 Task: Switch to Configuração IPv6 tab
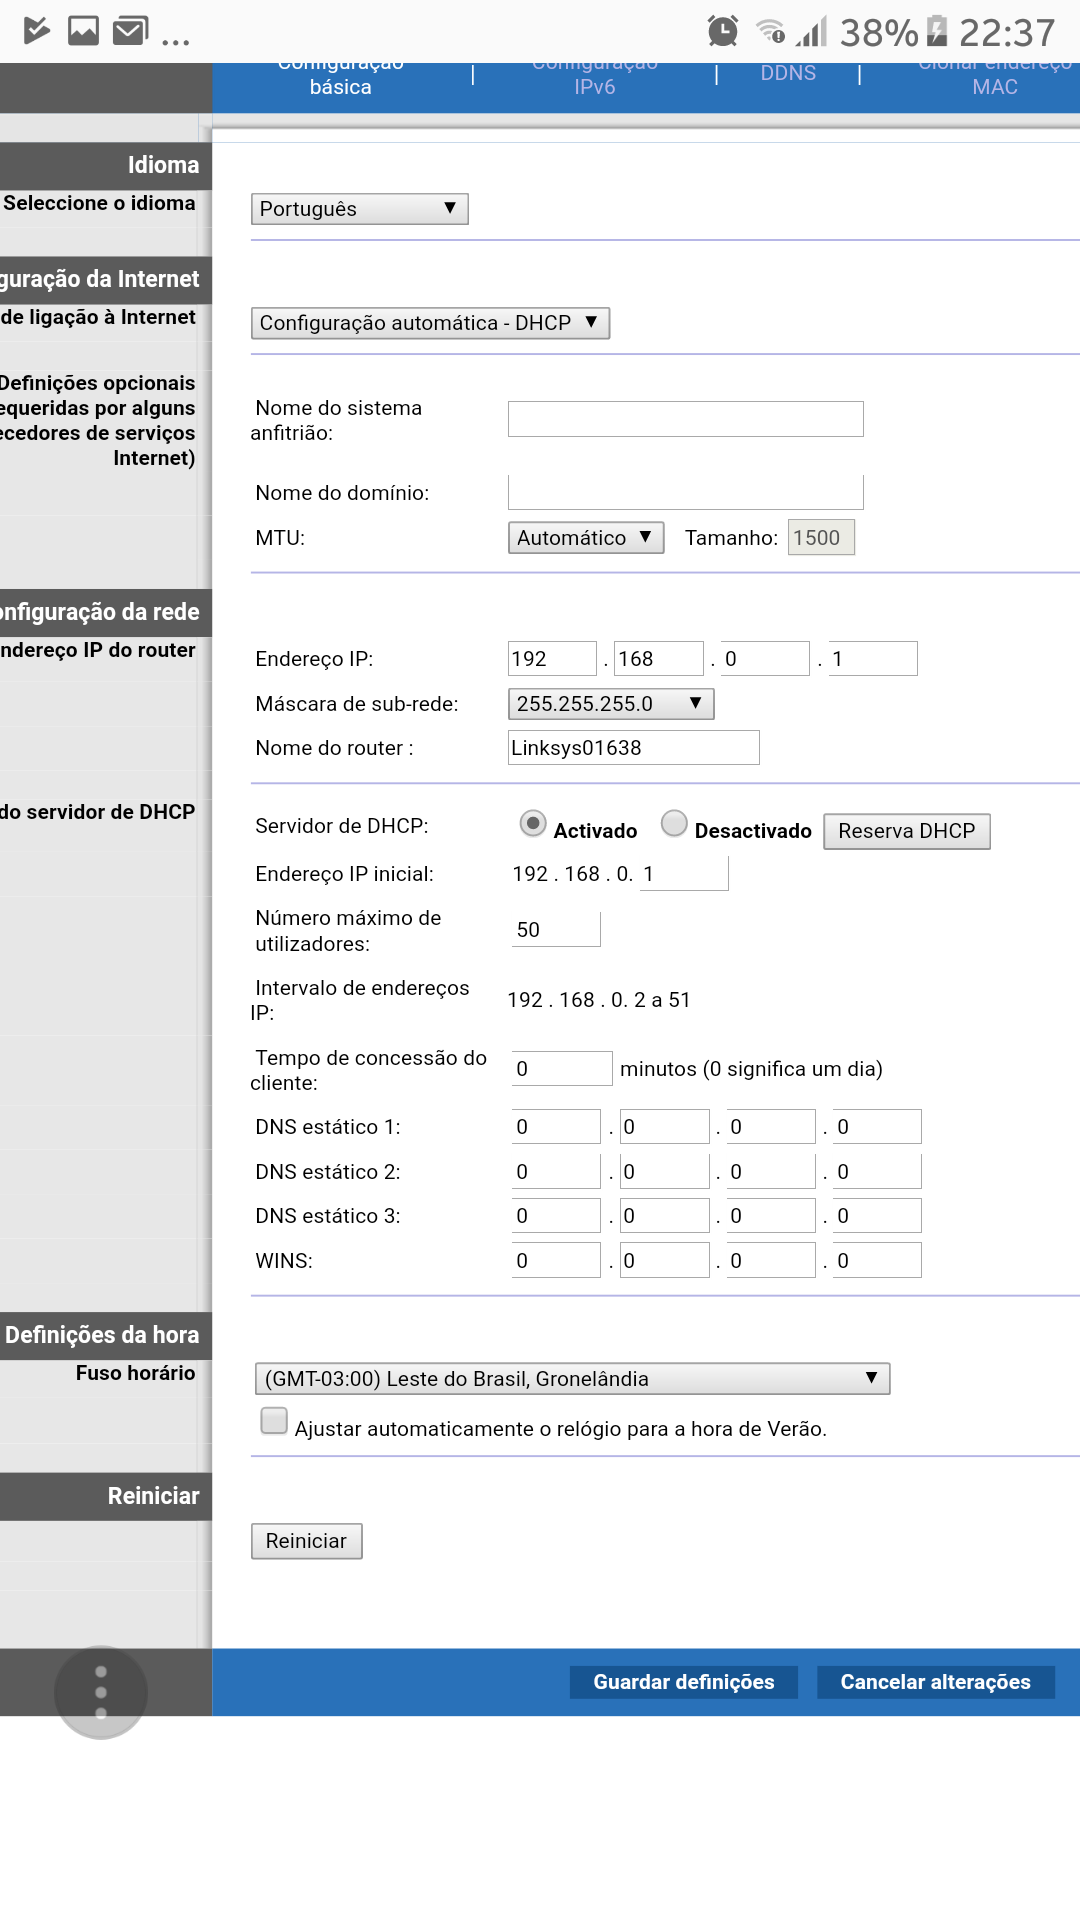pos(595,78)
